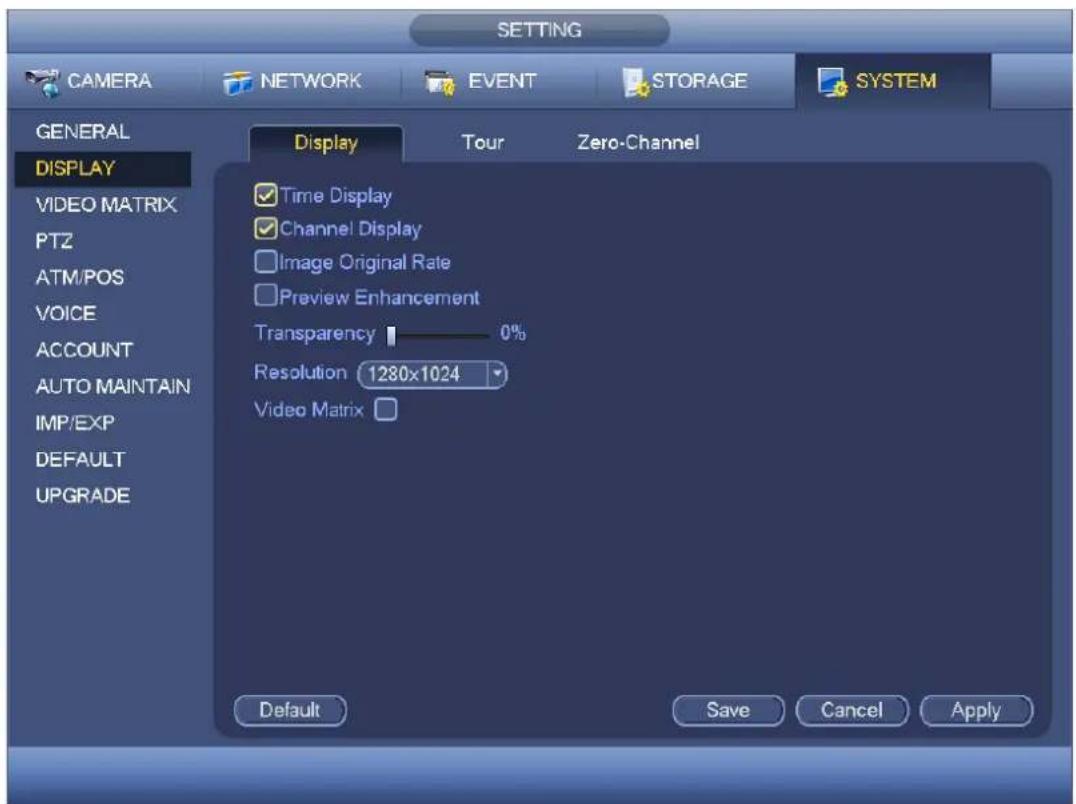Switch to the Tour tab
The height and width of the screenshot is (804, 1076).
coord(482,143)
